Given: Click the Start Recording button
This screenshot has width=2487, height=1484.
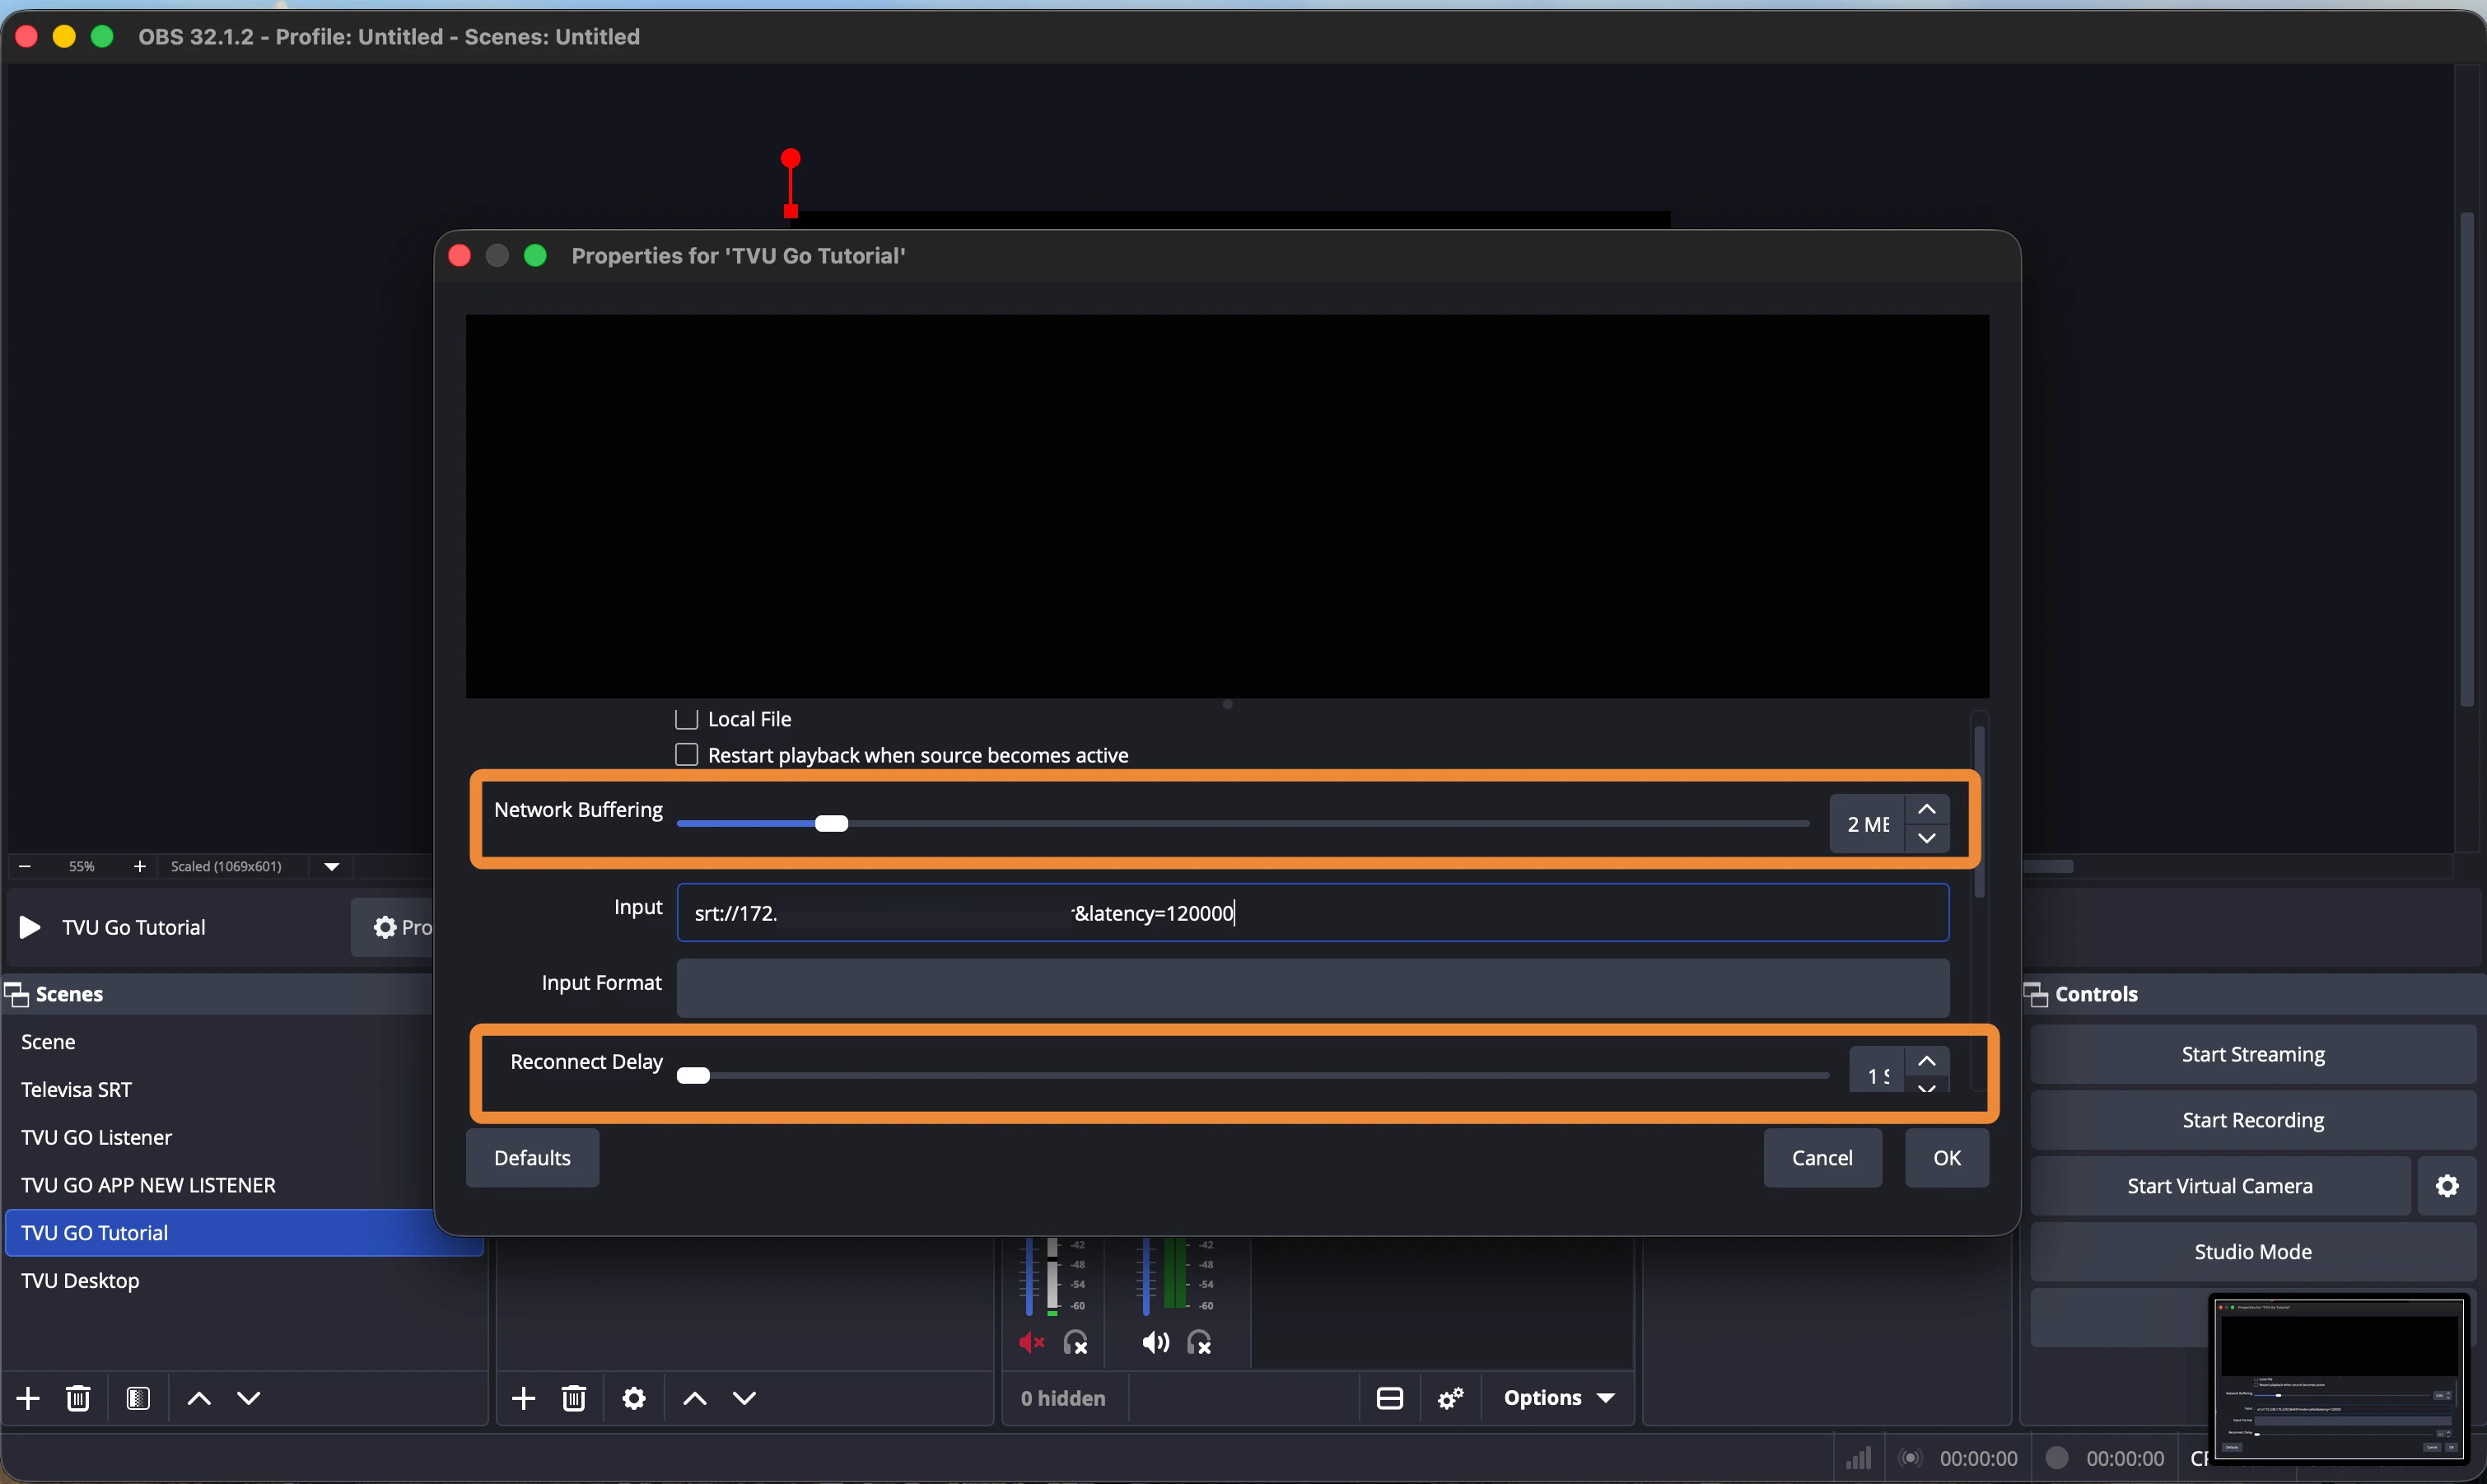Looking at the screenshot, I should tap(2253, 1120).
